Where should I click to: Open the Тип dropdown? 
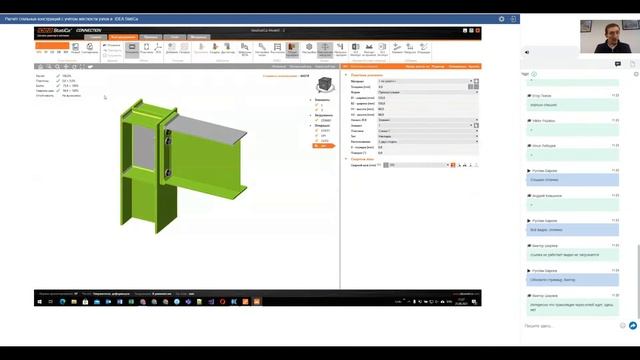(428, 136)
